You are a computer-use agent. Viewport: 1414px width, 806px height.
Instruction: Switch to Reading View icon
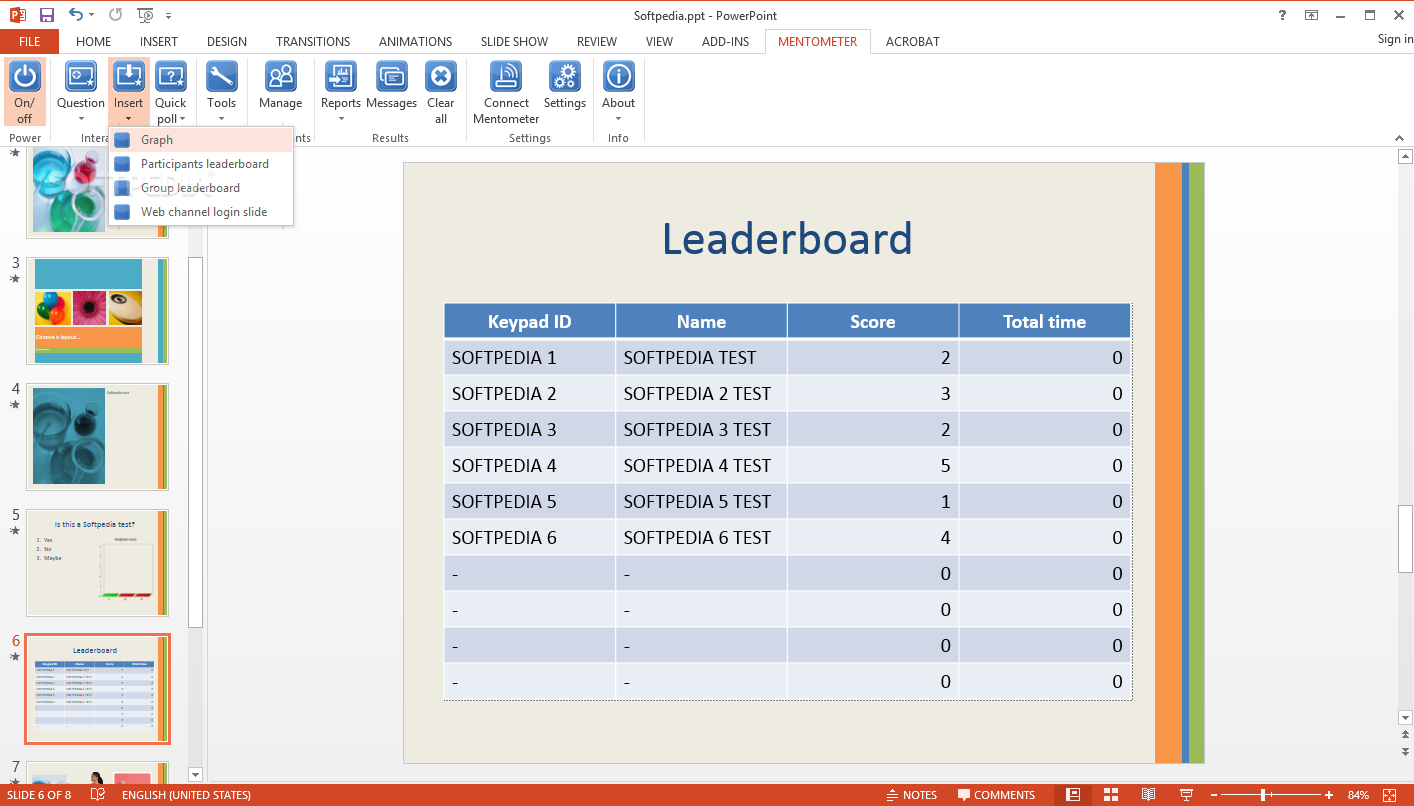coord(1148,795)
